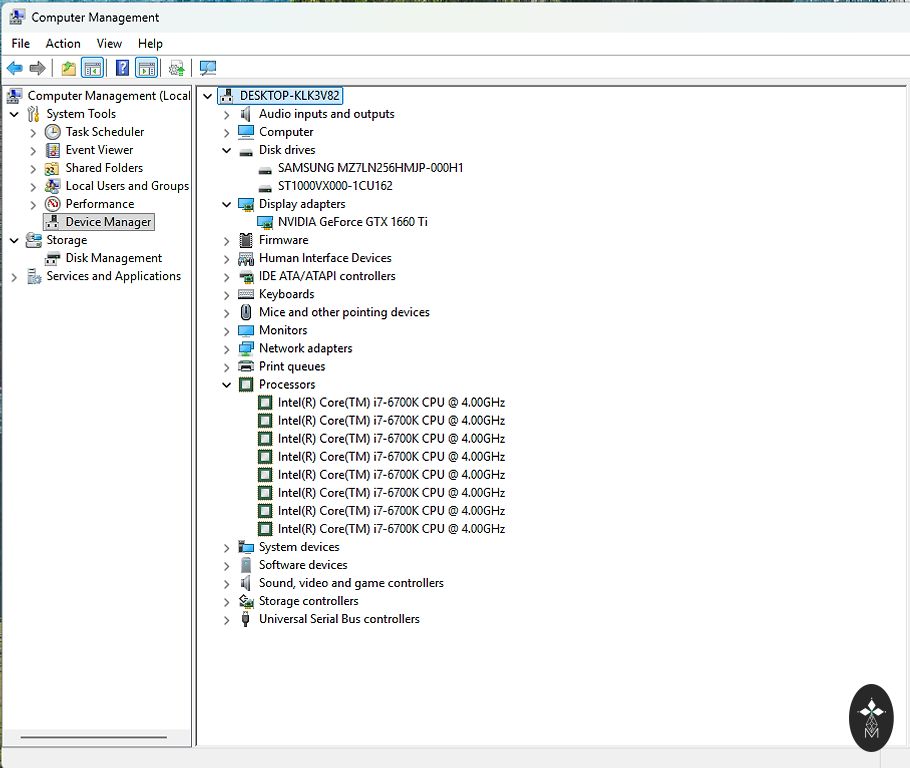The height and width of the screenshot is (768, 910).
Task: Open the Action menu
Action: tap(63, 43)
